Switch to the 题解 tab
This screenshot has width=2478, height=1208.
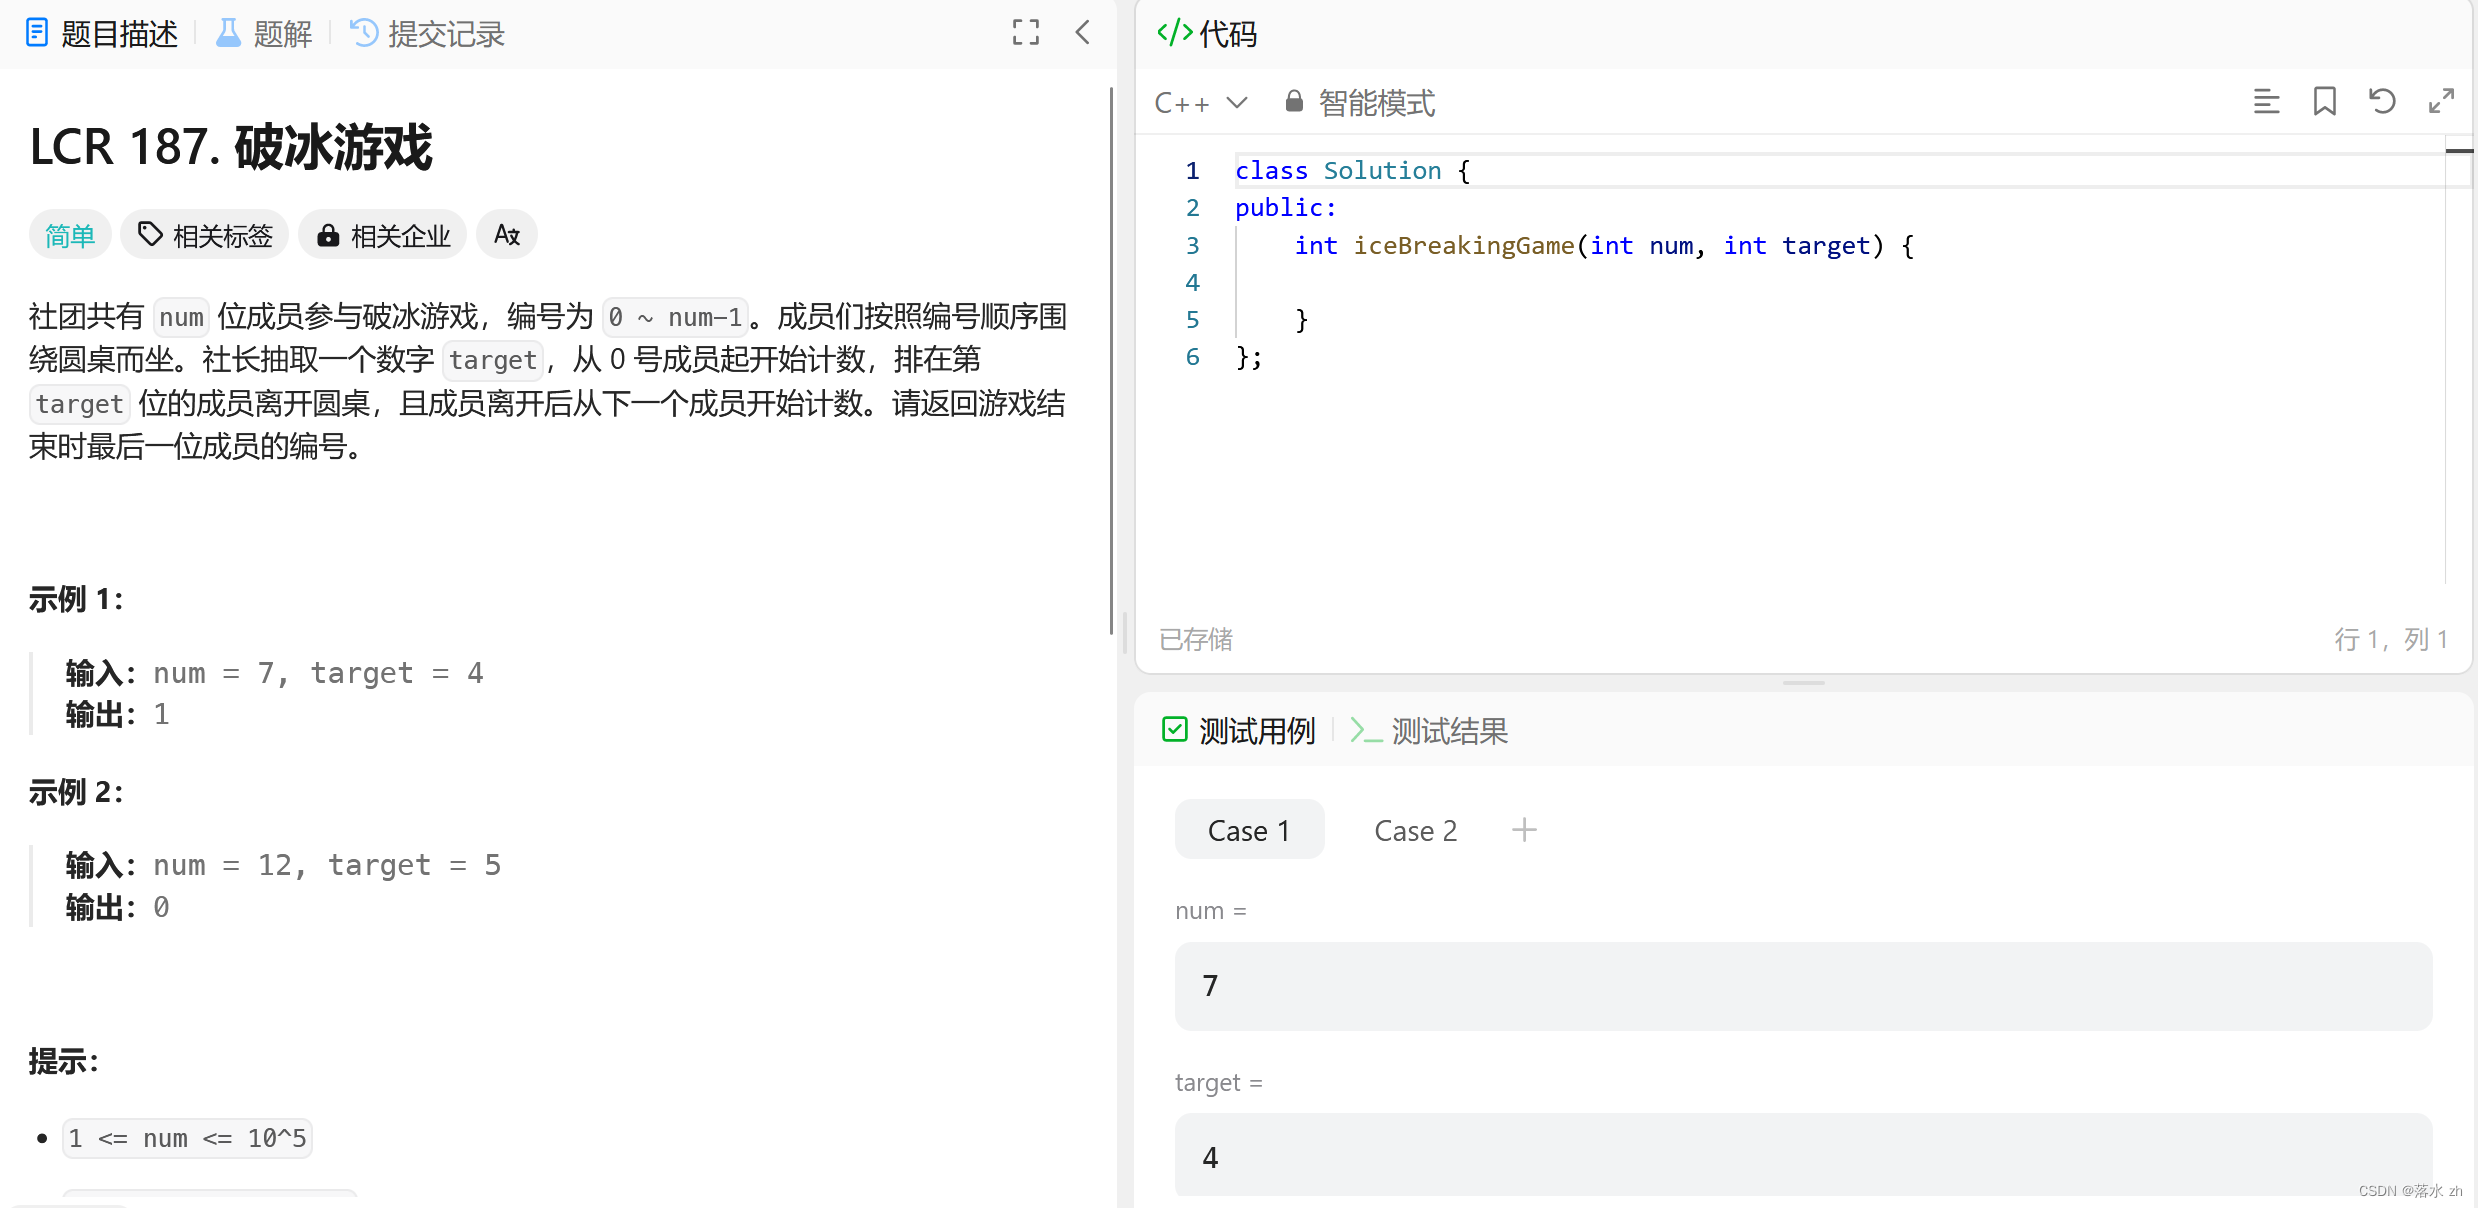[x=265, y=34]
